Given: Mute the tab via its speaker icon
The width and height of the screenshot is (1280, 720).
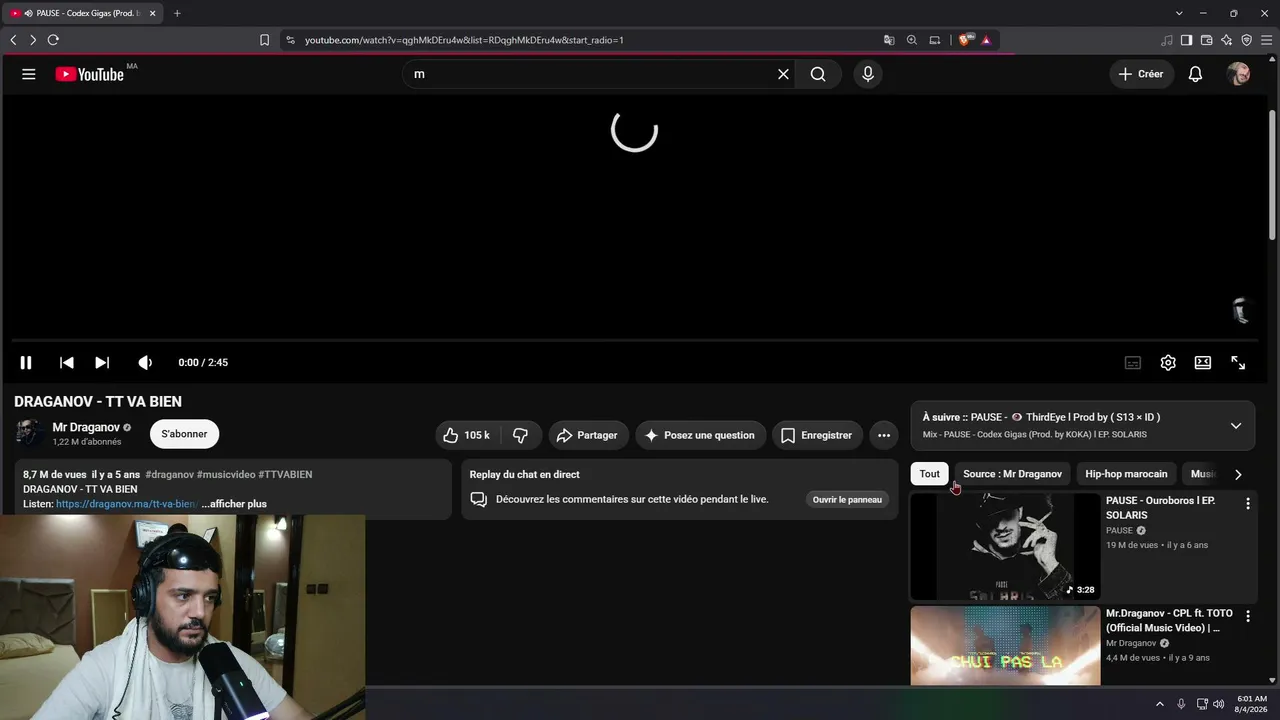Looking at the screenshot, I should 28,13.
